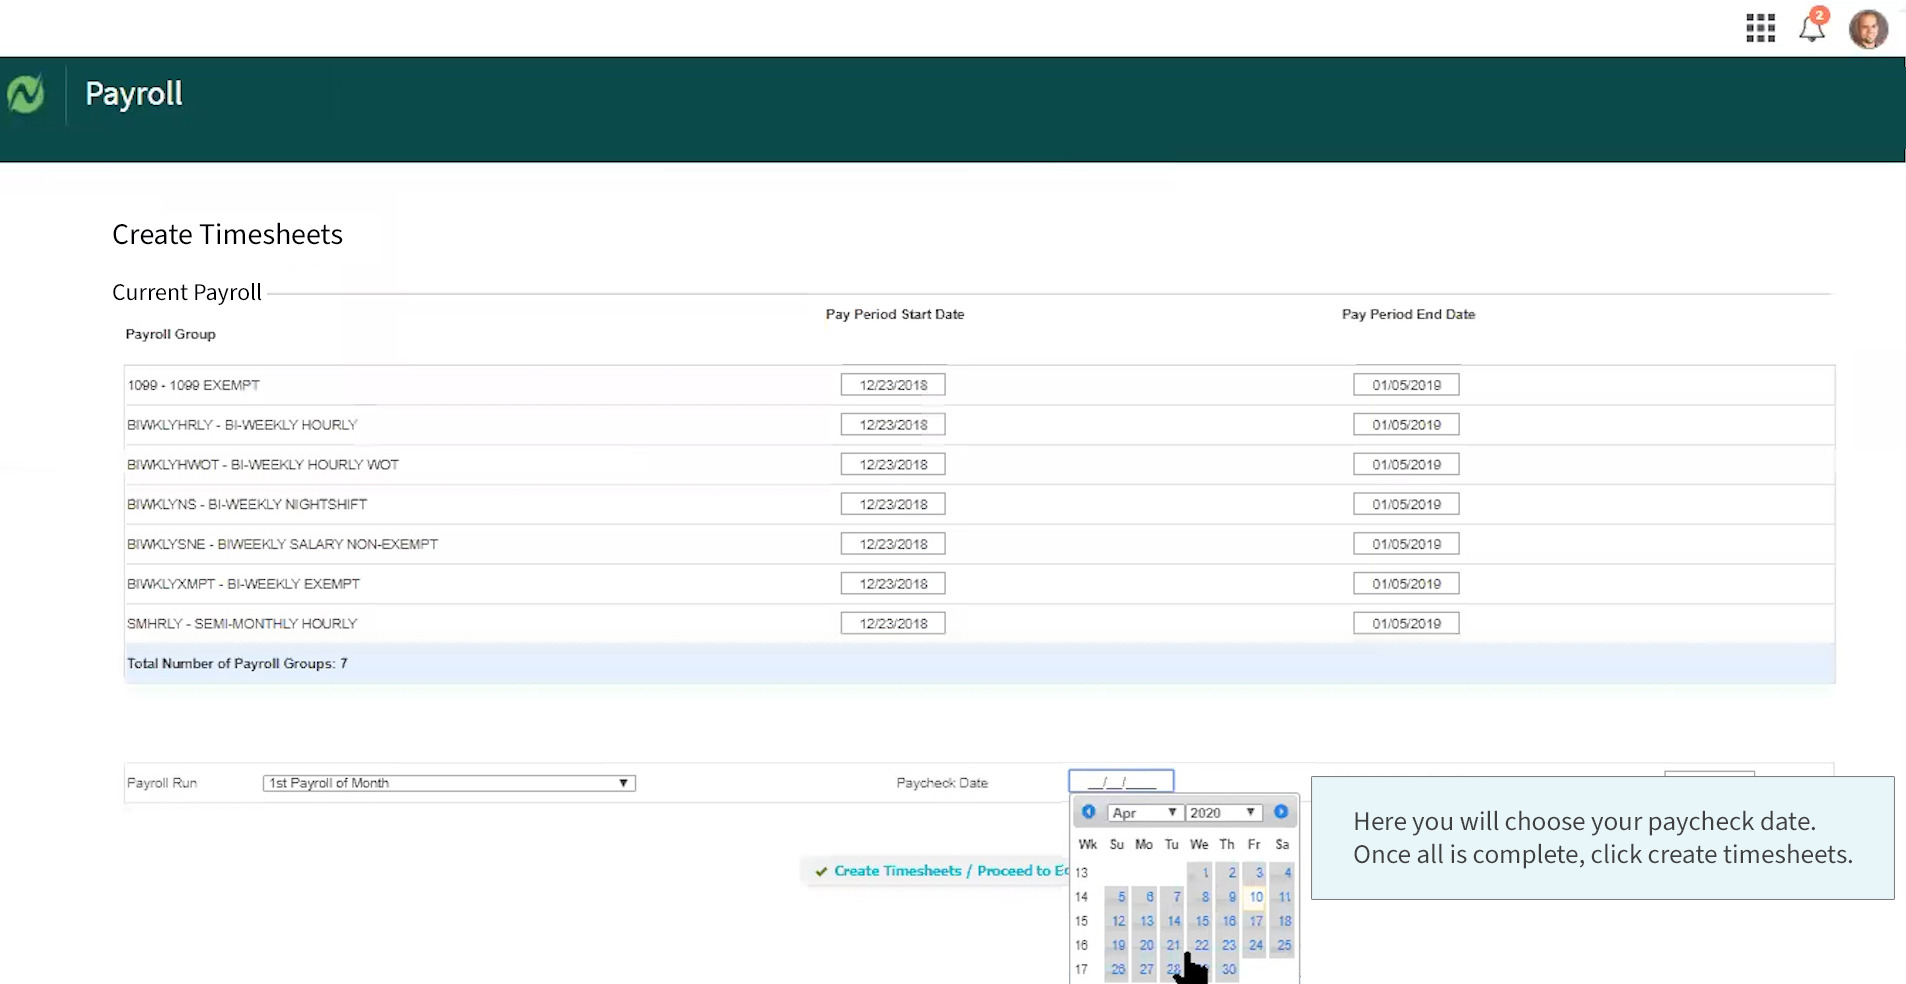
Task: Edit start date for BI-WEEKLY HOURLY row
Action: 893,425
